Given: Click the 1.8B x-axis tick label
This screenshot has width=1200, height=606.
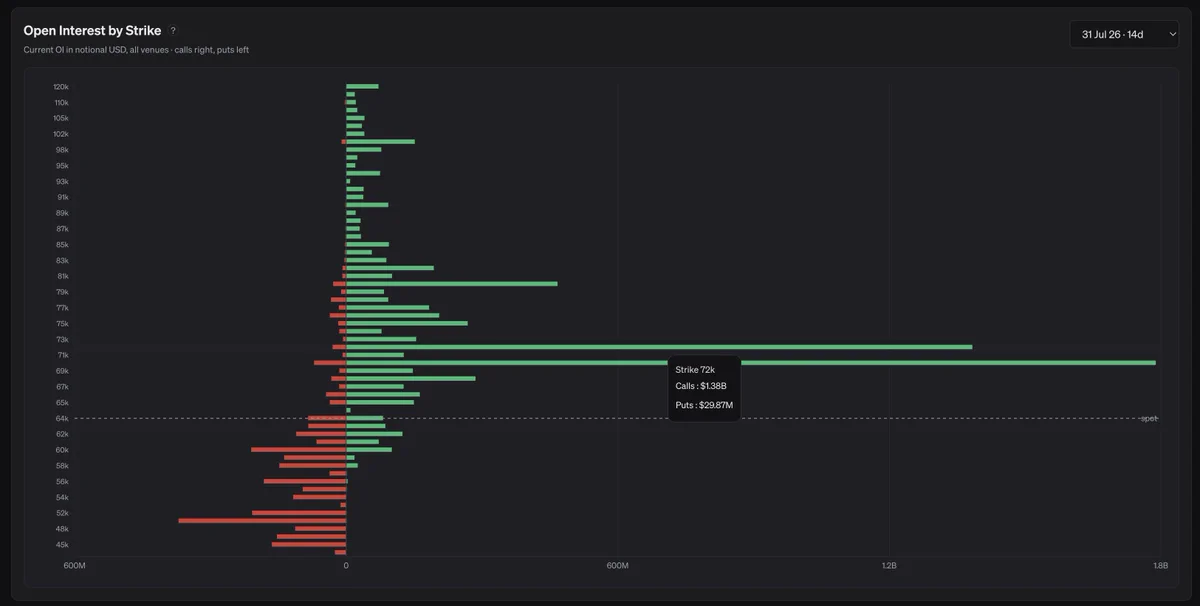Looking at the screenshot, I should (1160, 566).
